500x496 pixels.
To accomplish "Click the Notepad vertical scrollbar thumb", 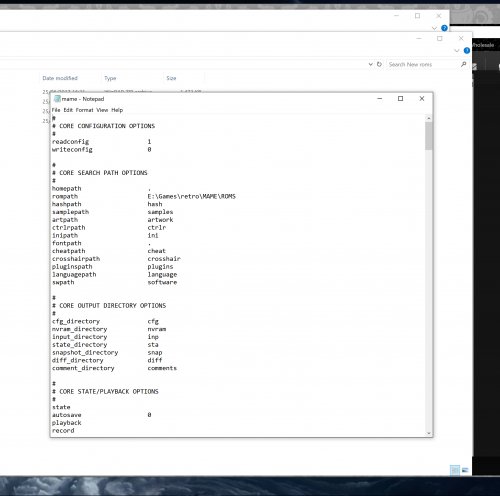I will (x=429, y=136).
